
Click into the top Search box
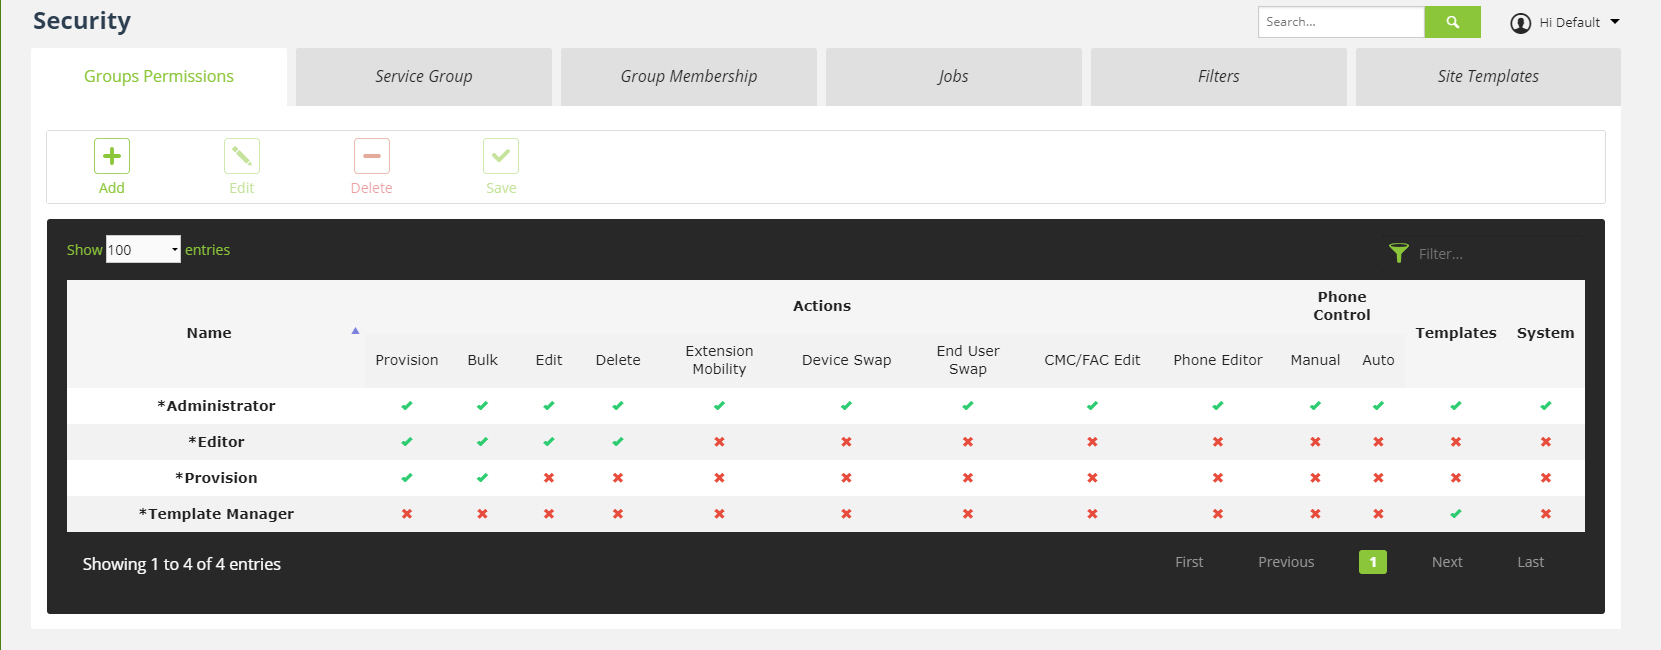[1340, 22]
